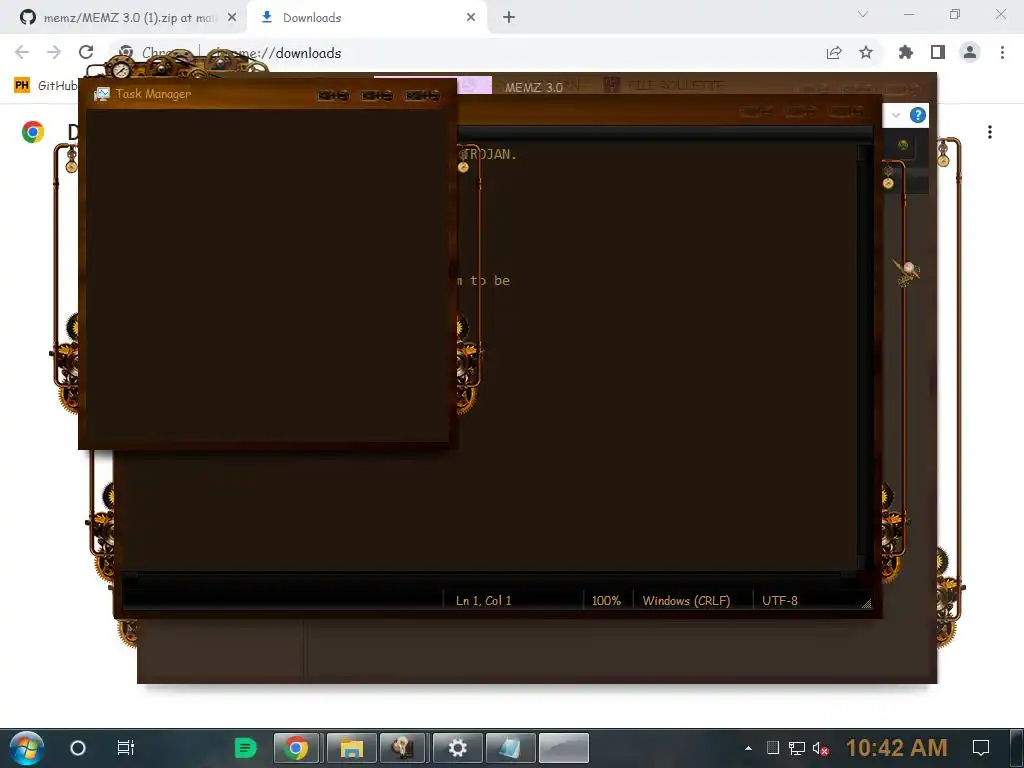
Task: Click the MEMZ 3.0 window title
Action: 534,88
